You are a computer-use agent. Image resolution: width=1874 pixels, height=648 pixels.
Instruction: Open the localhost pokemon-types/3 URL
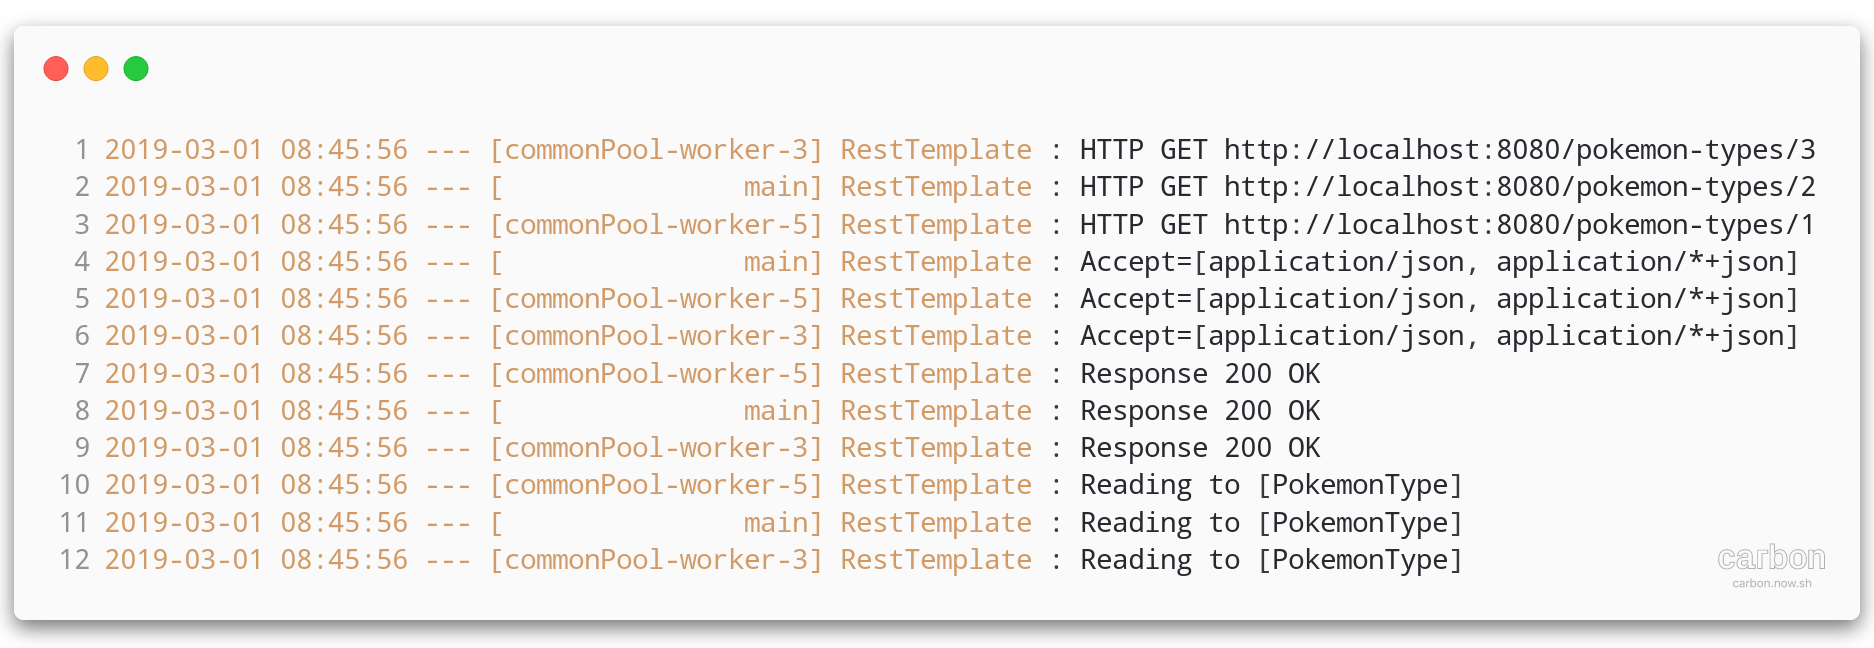pos(1519,150)
